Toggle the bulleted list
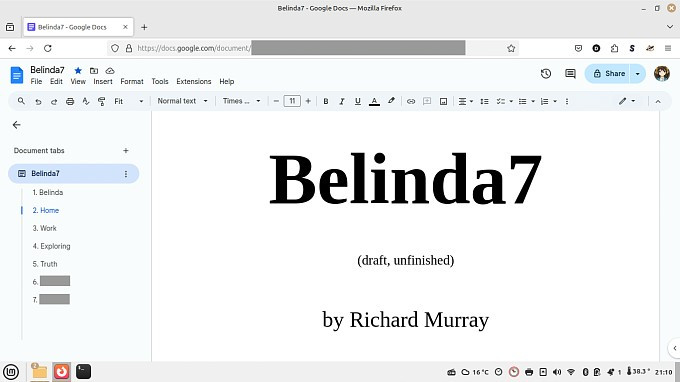The height and width of the screenshot is (382, 680). [523, 101]
